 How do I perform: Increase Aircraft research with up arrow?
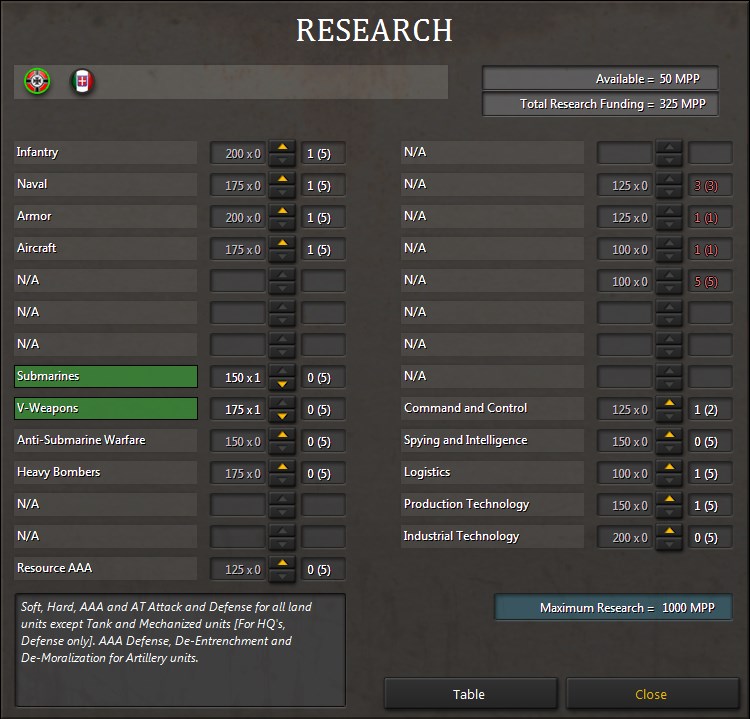pos(283,243)
